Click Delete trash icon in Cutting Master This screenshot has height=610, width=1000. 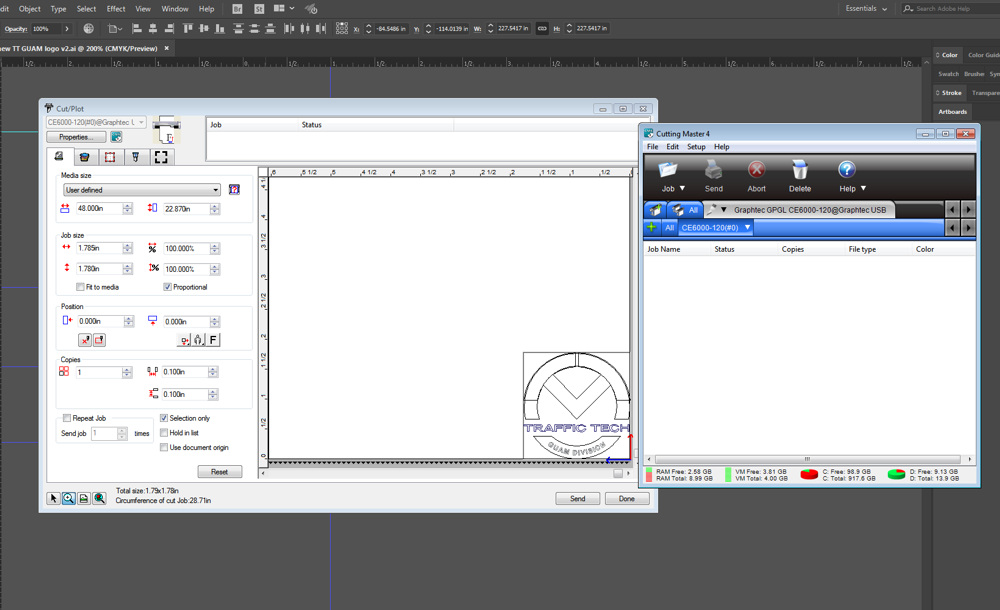pos(800,170)
